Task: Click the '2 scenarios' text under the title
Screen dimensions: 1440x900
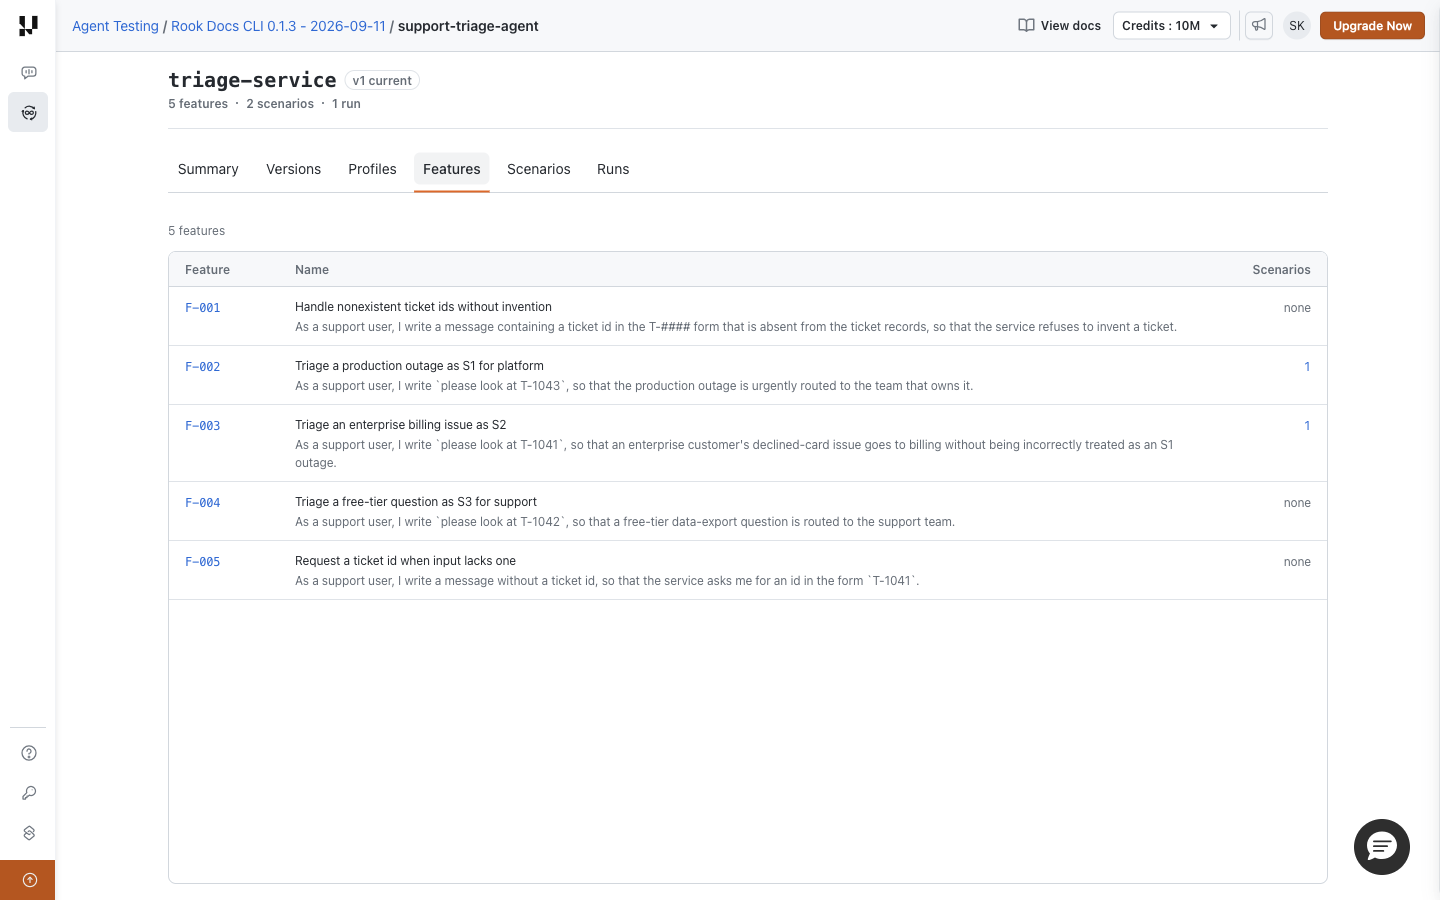Action: [x=280, y=104]
